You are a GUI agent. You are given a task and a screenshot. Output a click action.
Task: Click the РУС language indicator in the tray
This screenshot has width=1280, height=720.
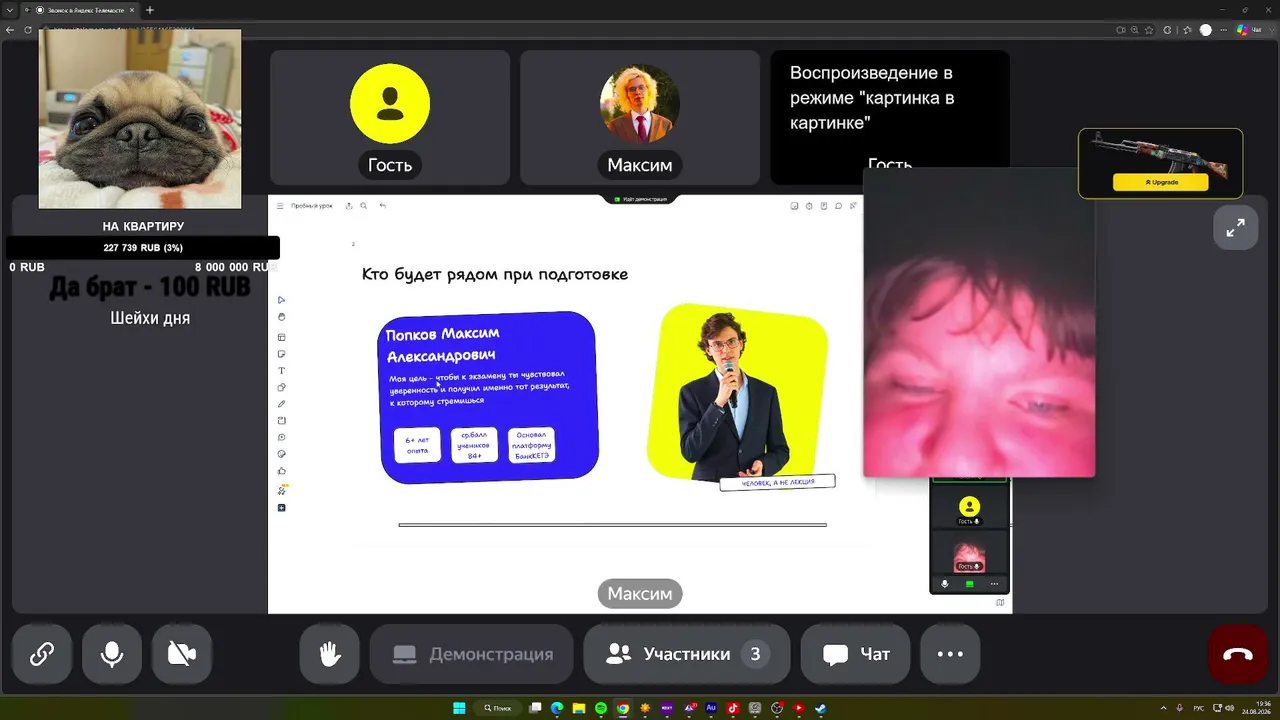(1199, 708)
